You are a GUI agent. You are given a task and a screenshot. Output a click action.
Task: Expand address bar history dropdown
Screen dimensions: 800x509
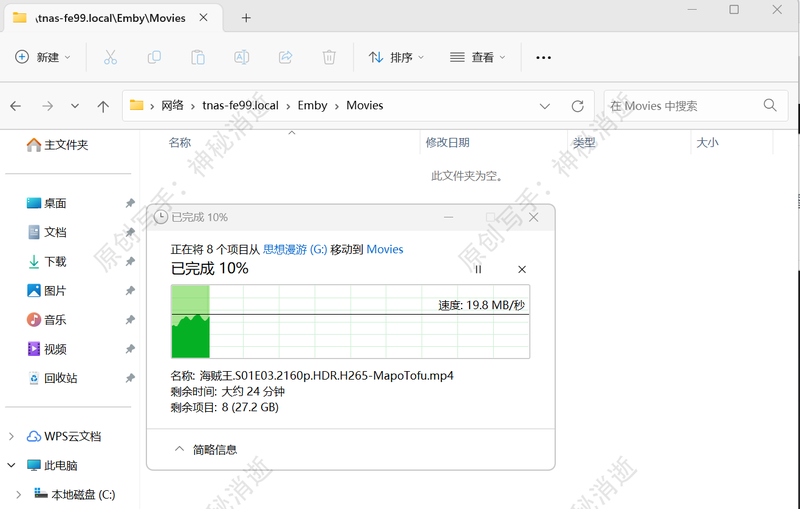(x=545, y=106)
